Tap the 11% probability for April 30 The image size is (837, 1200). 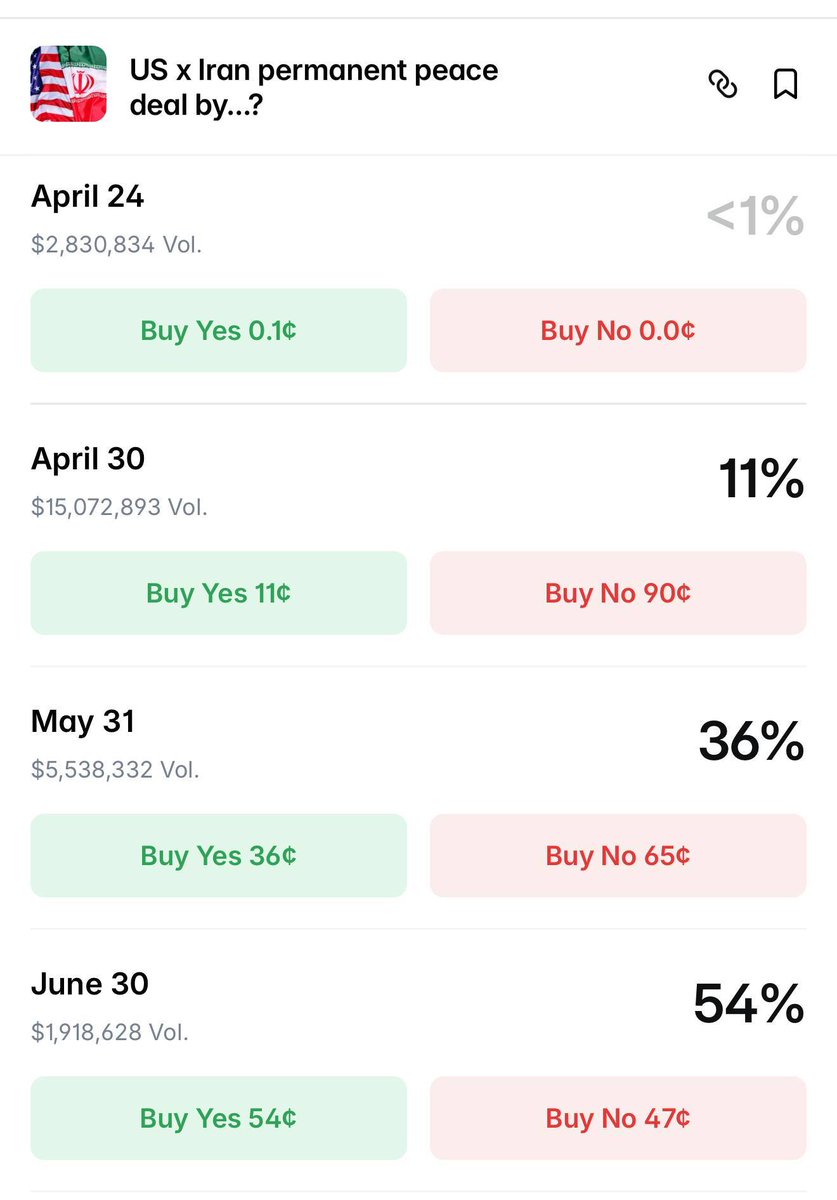click(x=761, y=479)
